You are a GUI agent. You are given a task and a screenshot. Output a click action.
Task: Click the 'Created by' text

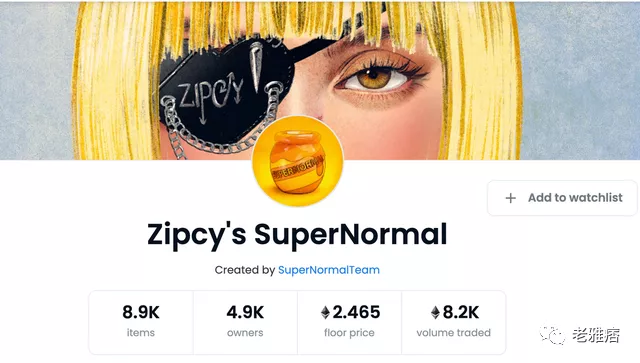245,270
